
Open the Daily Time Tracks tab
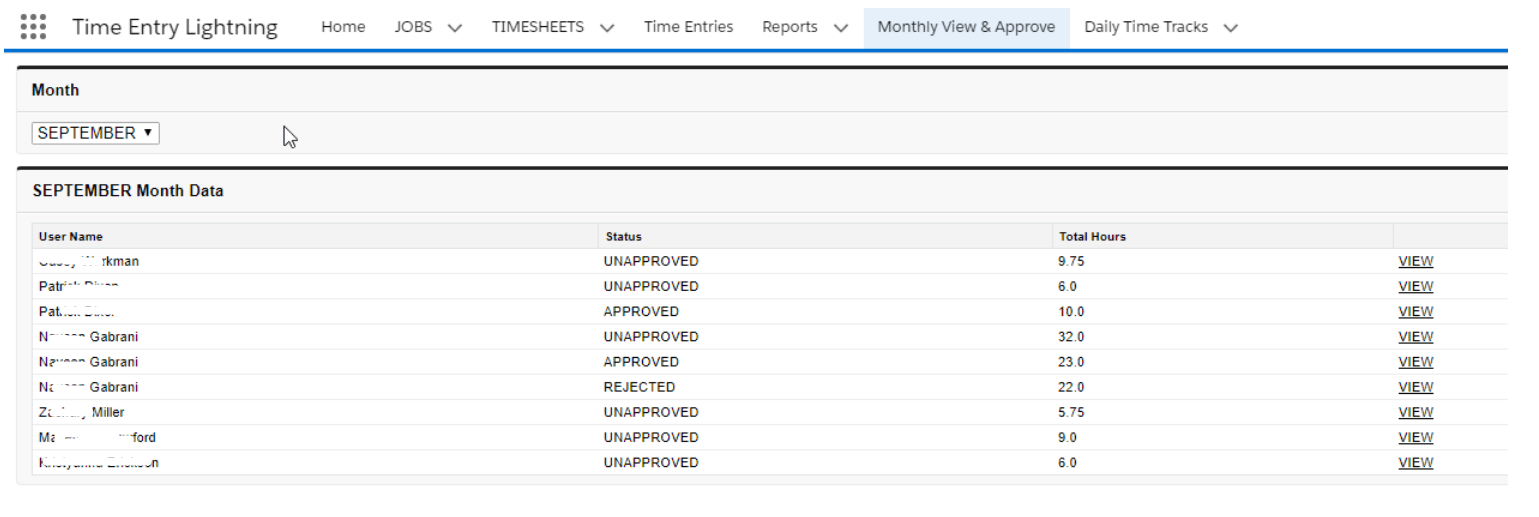1146,27
